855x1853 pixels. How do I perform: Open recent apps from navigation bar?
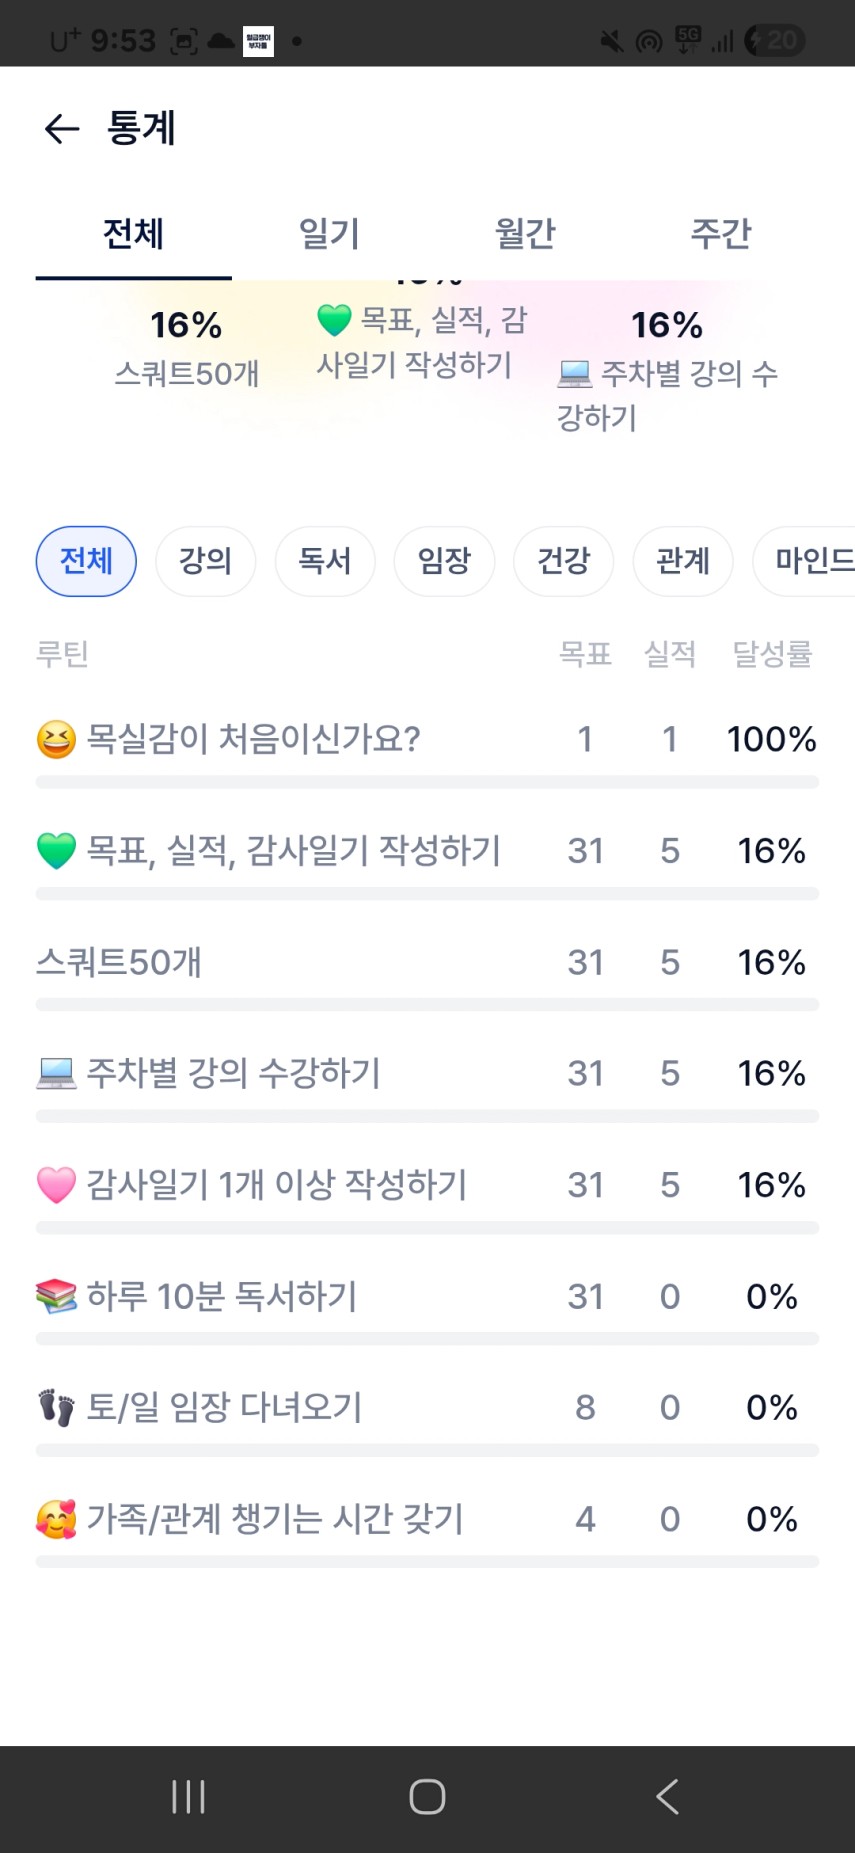click(188, 1797)
